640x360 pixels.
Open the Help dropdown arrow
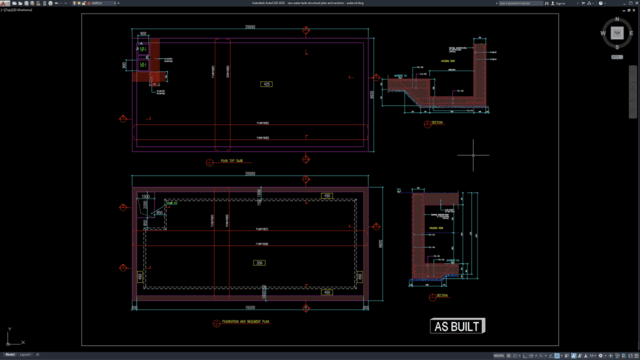tap(605, 3)
